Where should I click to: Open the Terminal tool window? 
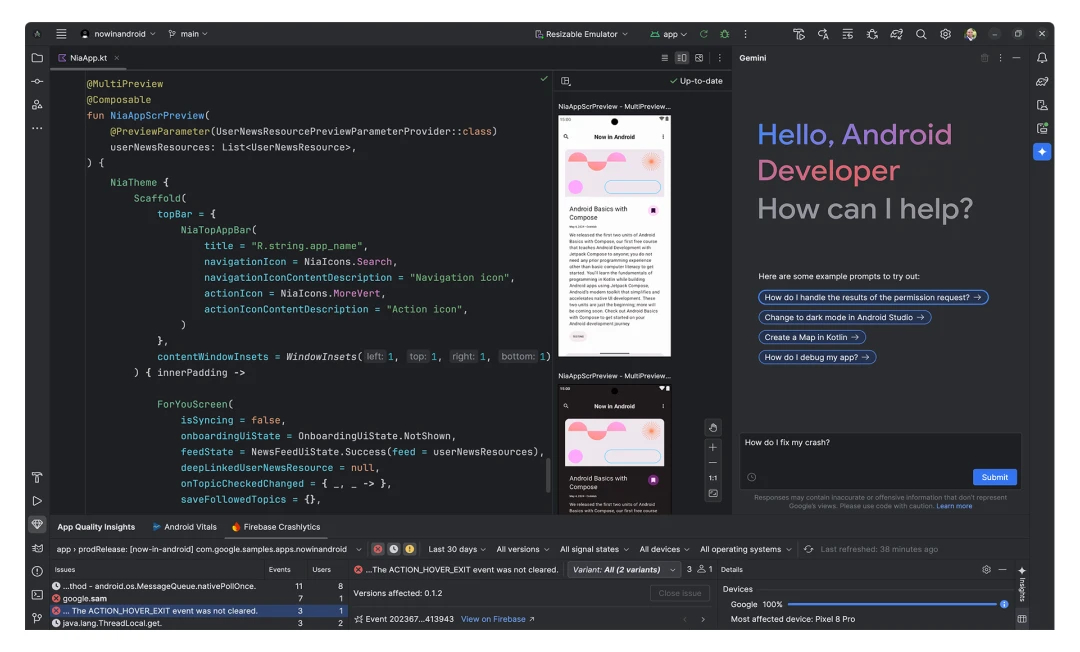pyautogui.click(x=37, y=593)
